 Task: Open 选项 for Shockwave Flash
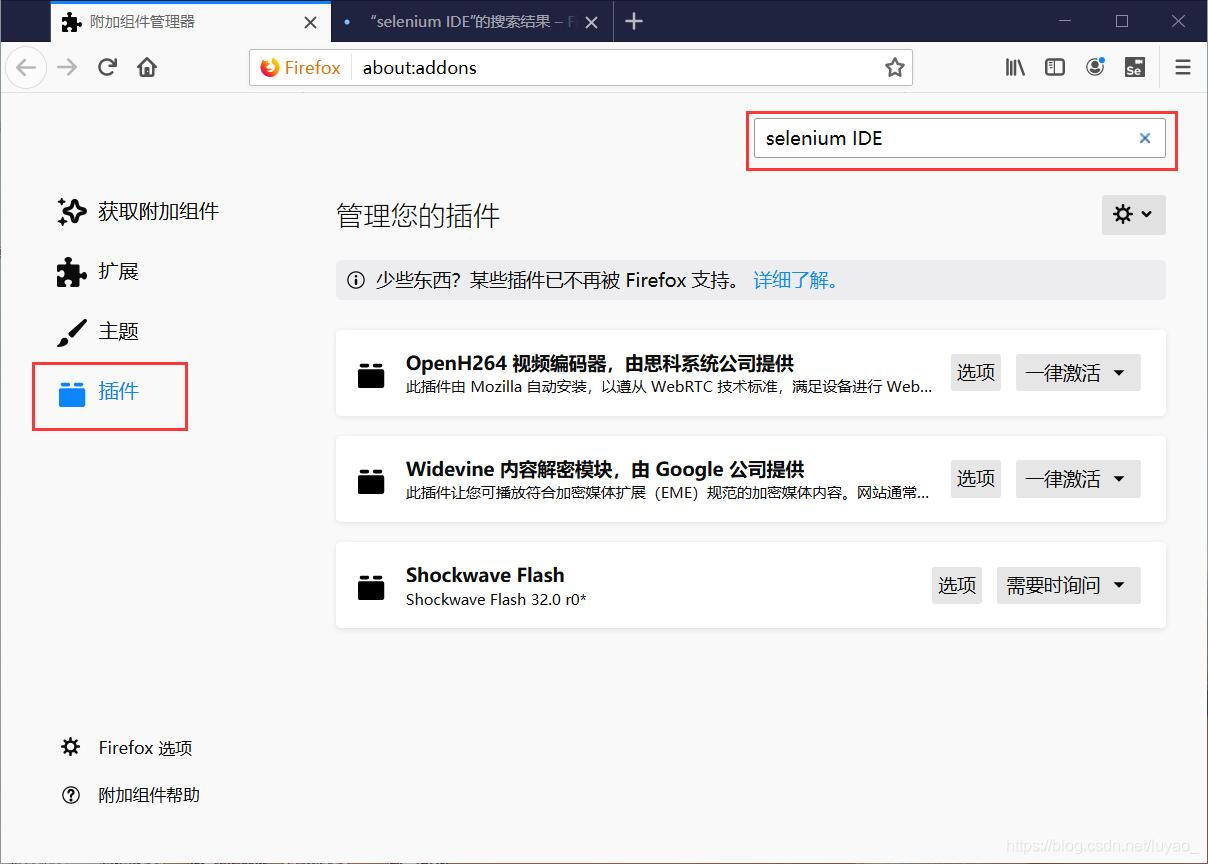pyautogui.click(x=957, y=585)
